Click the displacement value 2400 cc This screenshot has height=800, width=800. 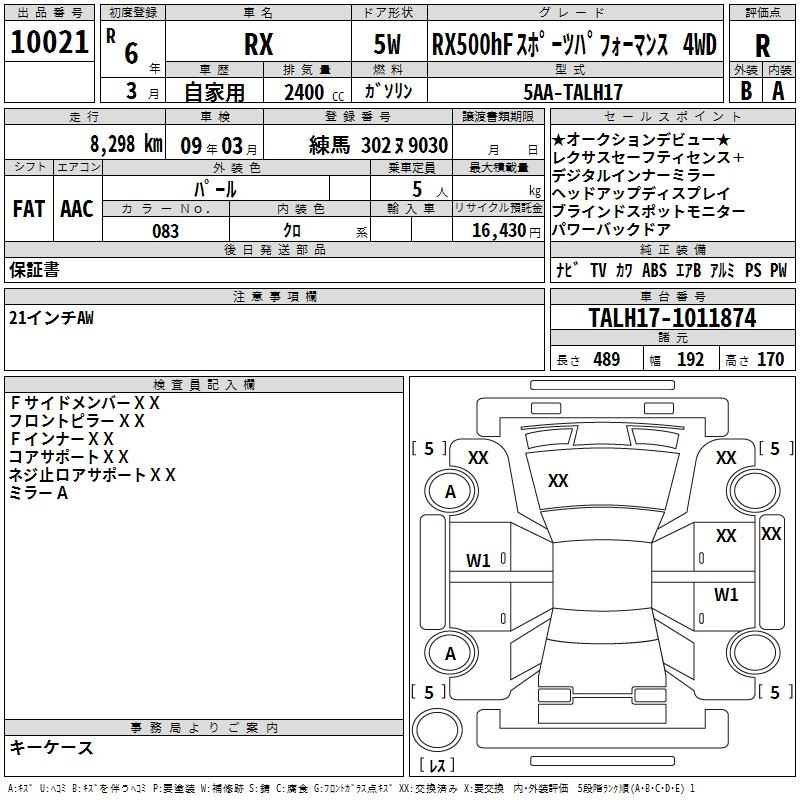(314, 92)
